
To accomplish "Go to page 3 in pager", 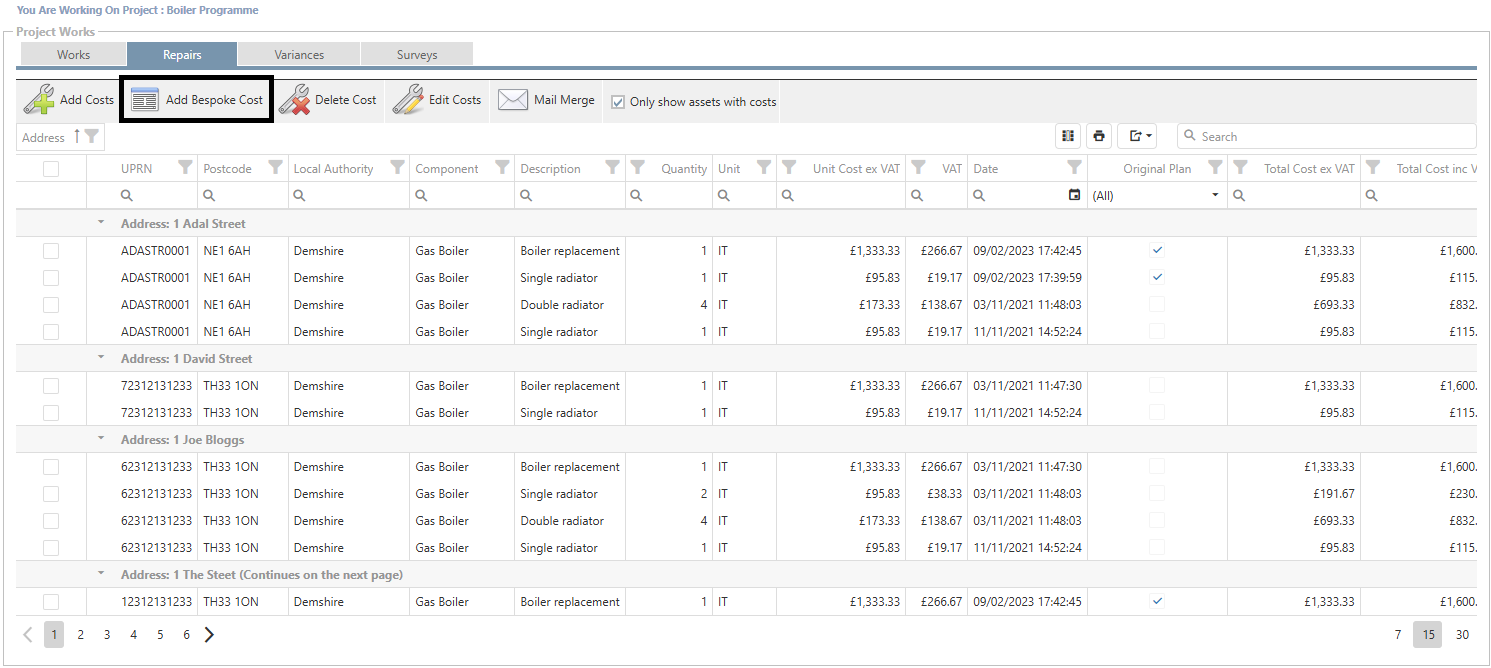I will 107,634.
